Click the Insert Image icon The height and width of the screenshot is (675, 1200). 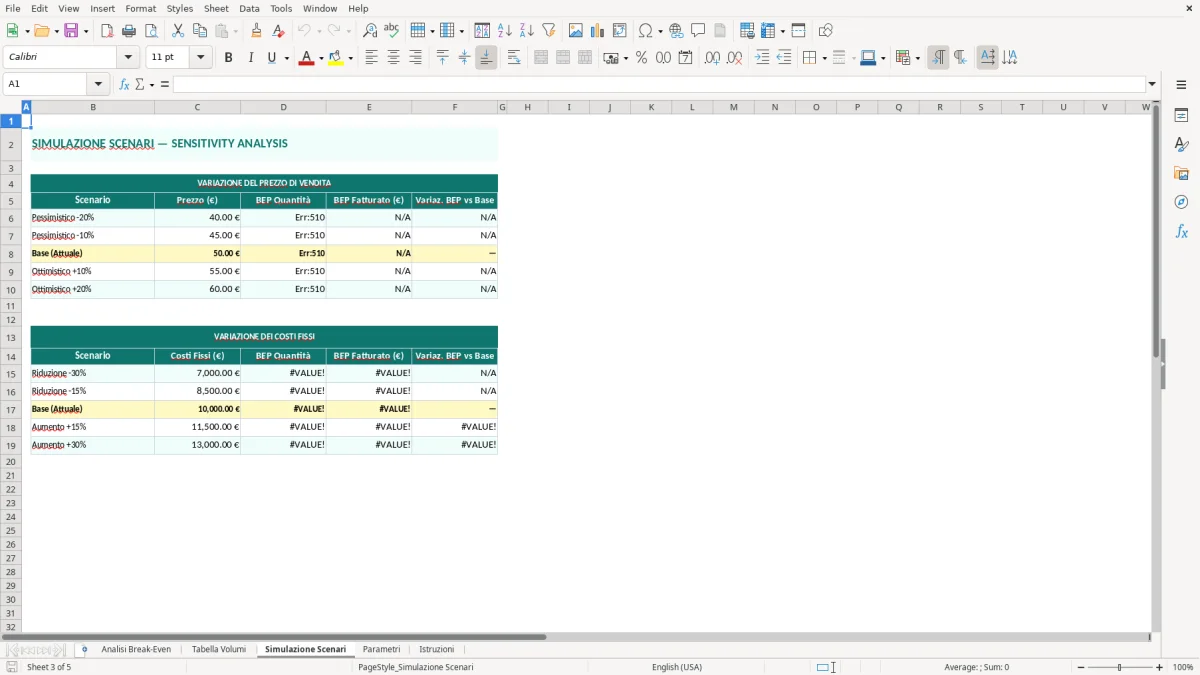576,31
